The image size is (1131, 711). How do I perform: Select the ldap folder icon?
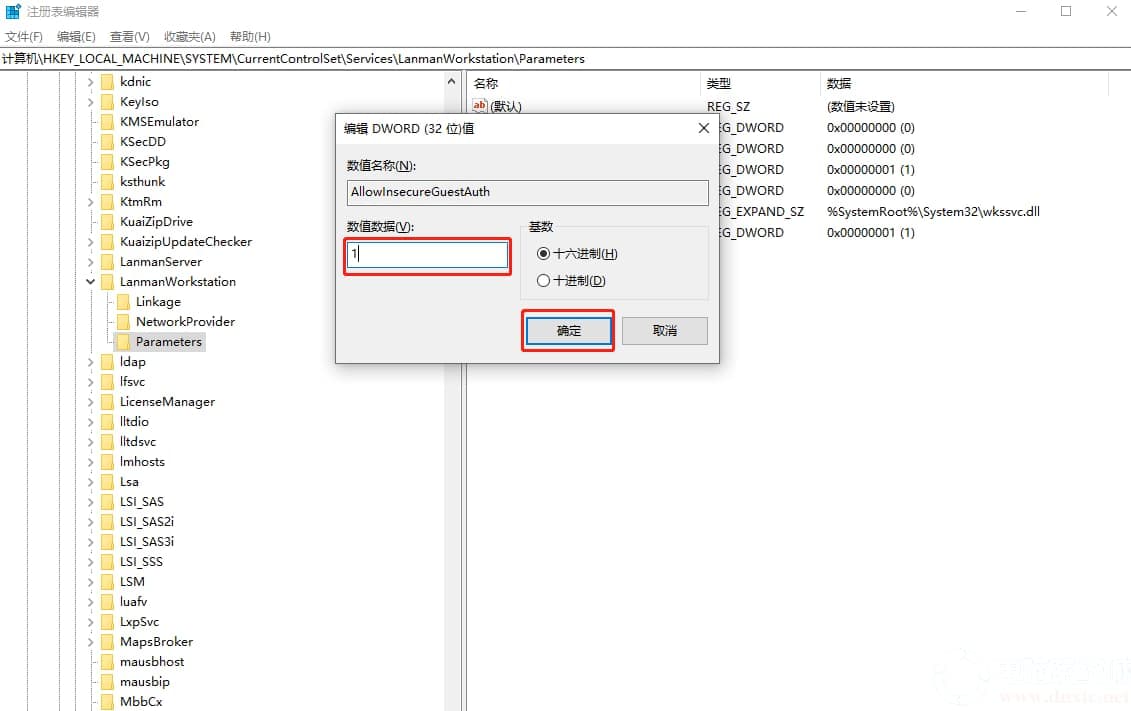[107, 362]
